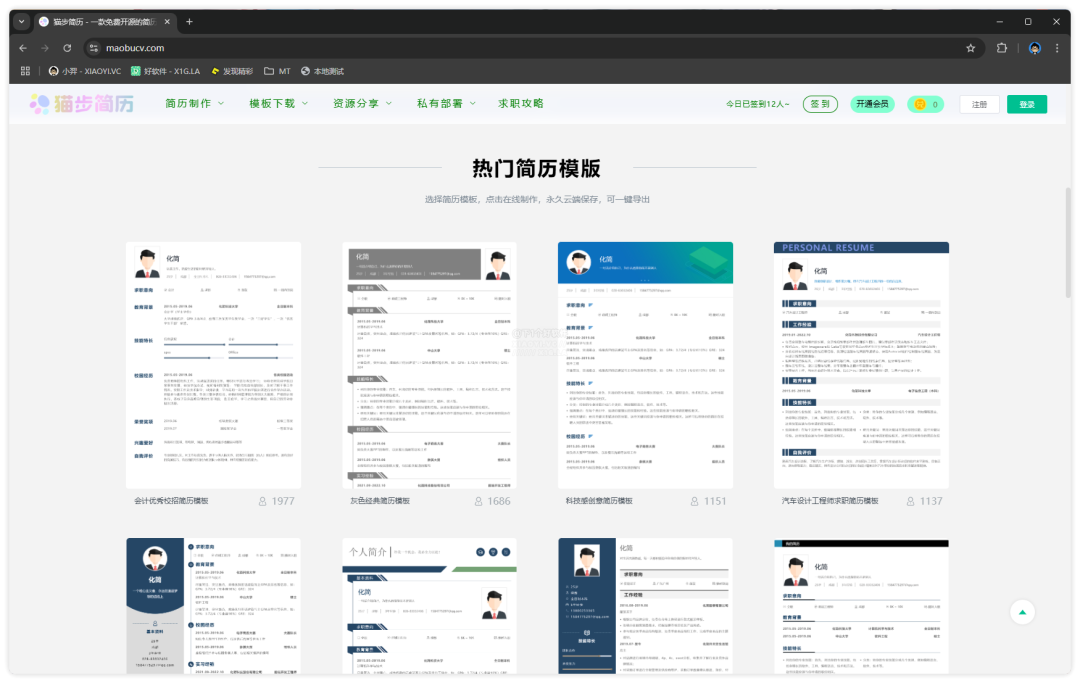1080x683 pixels.
Task: Click the gold coin balance badge
Action: (926, 104)
